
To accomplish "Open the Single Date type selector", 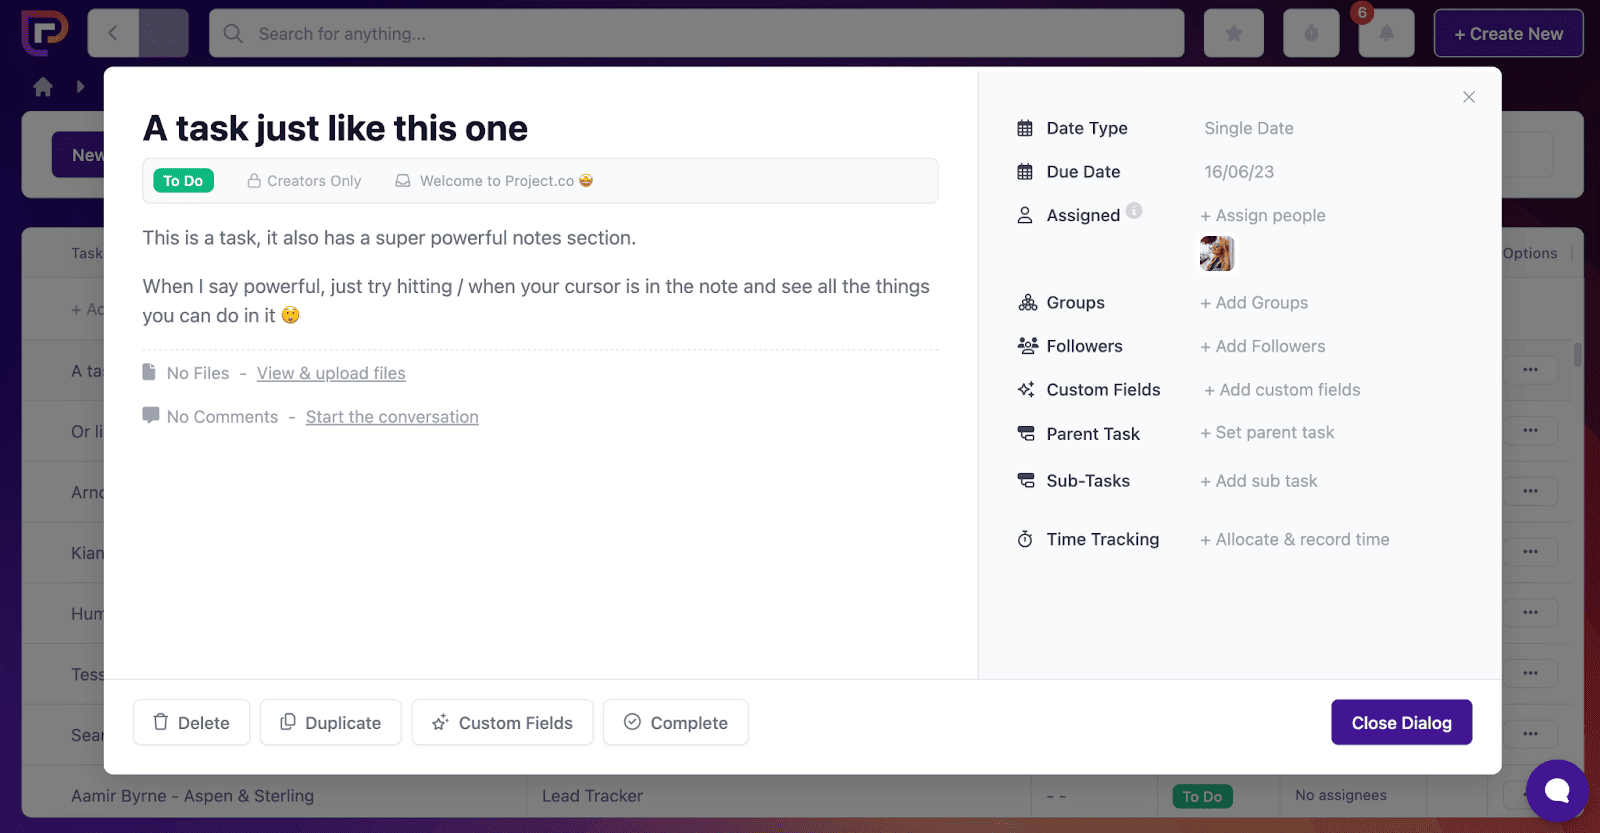I will point(1247,128).
